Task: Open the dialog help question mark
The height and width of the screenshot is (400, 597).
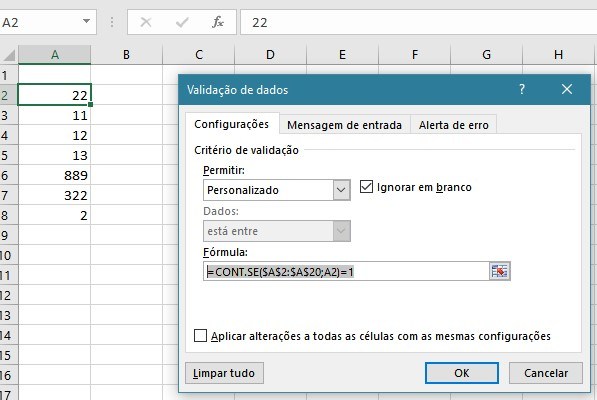Action: [x=522, y=89]
